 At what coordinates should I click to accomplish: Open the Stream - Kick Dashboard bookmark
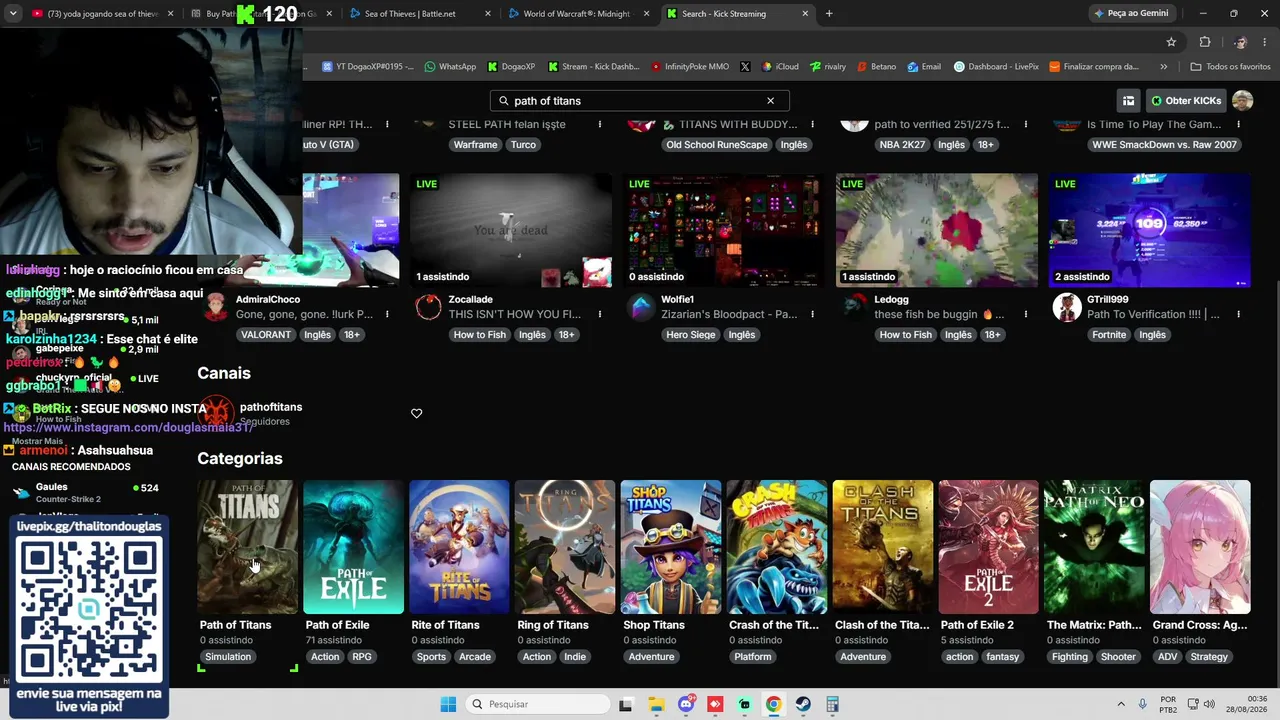click(x=593, y=67)
